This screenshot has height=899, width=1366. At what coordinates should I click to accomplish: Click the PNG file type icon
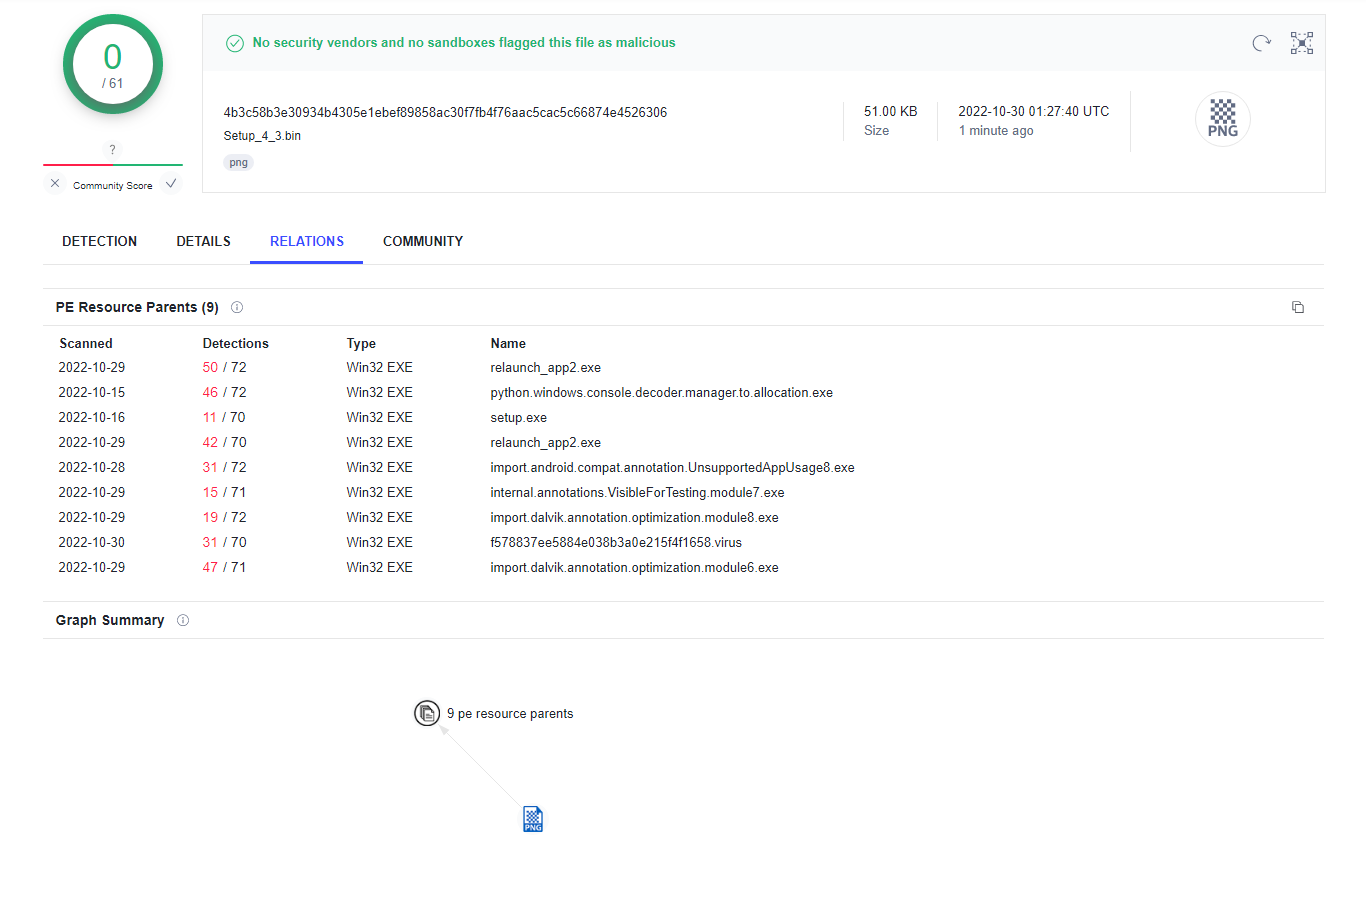click(x=1223, y=119)
